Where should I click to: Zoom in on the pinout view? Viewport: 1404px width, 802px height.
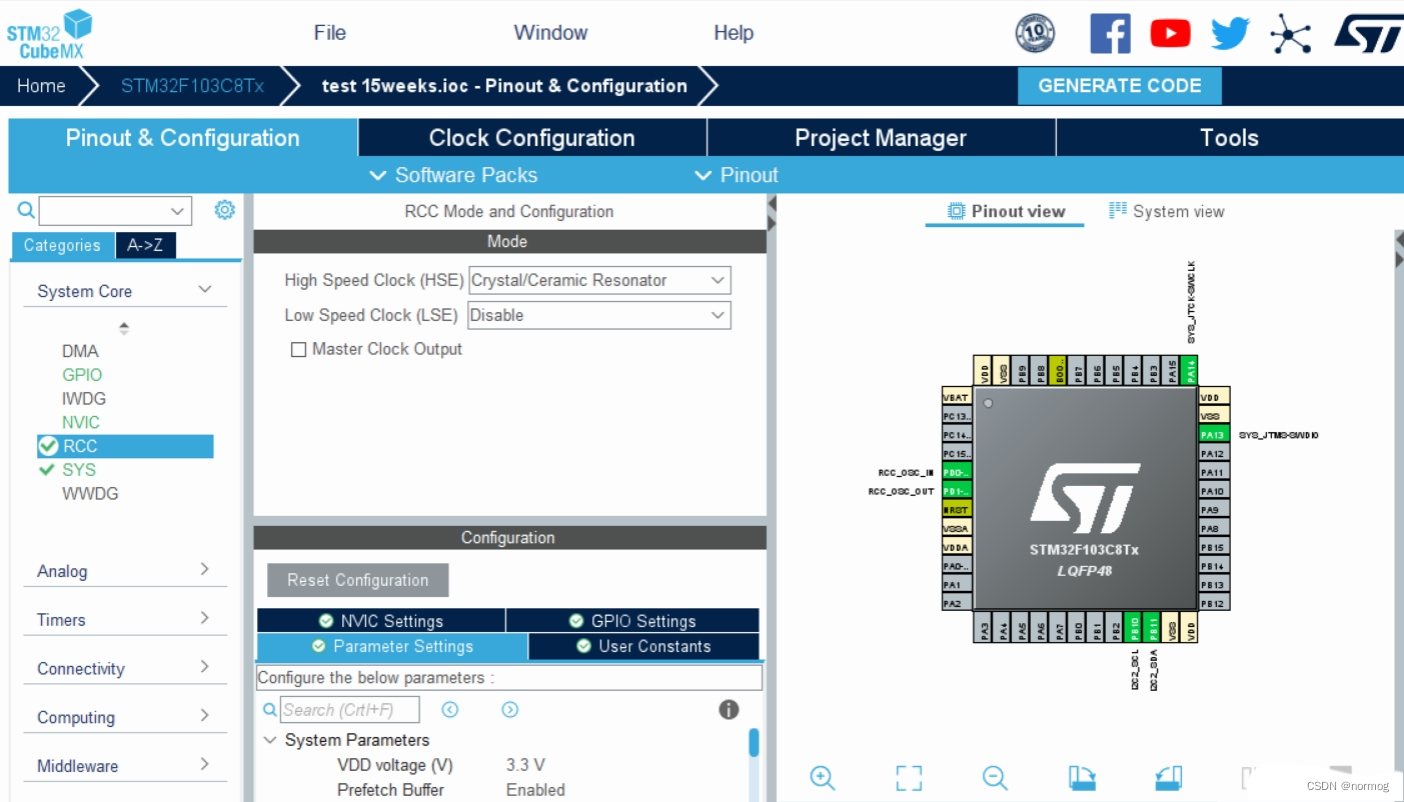coord(822,778)
